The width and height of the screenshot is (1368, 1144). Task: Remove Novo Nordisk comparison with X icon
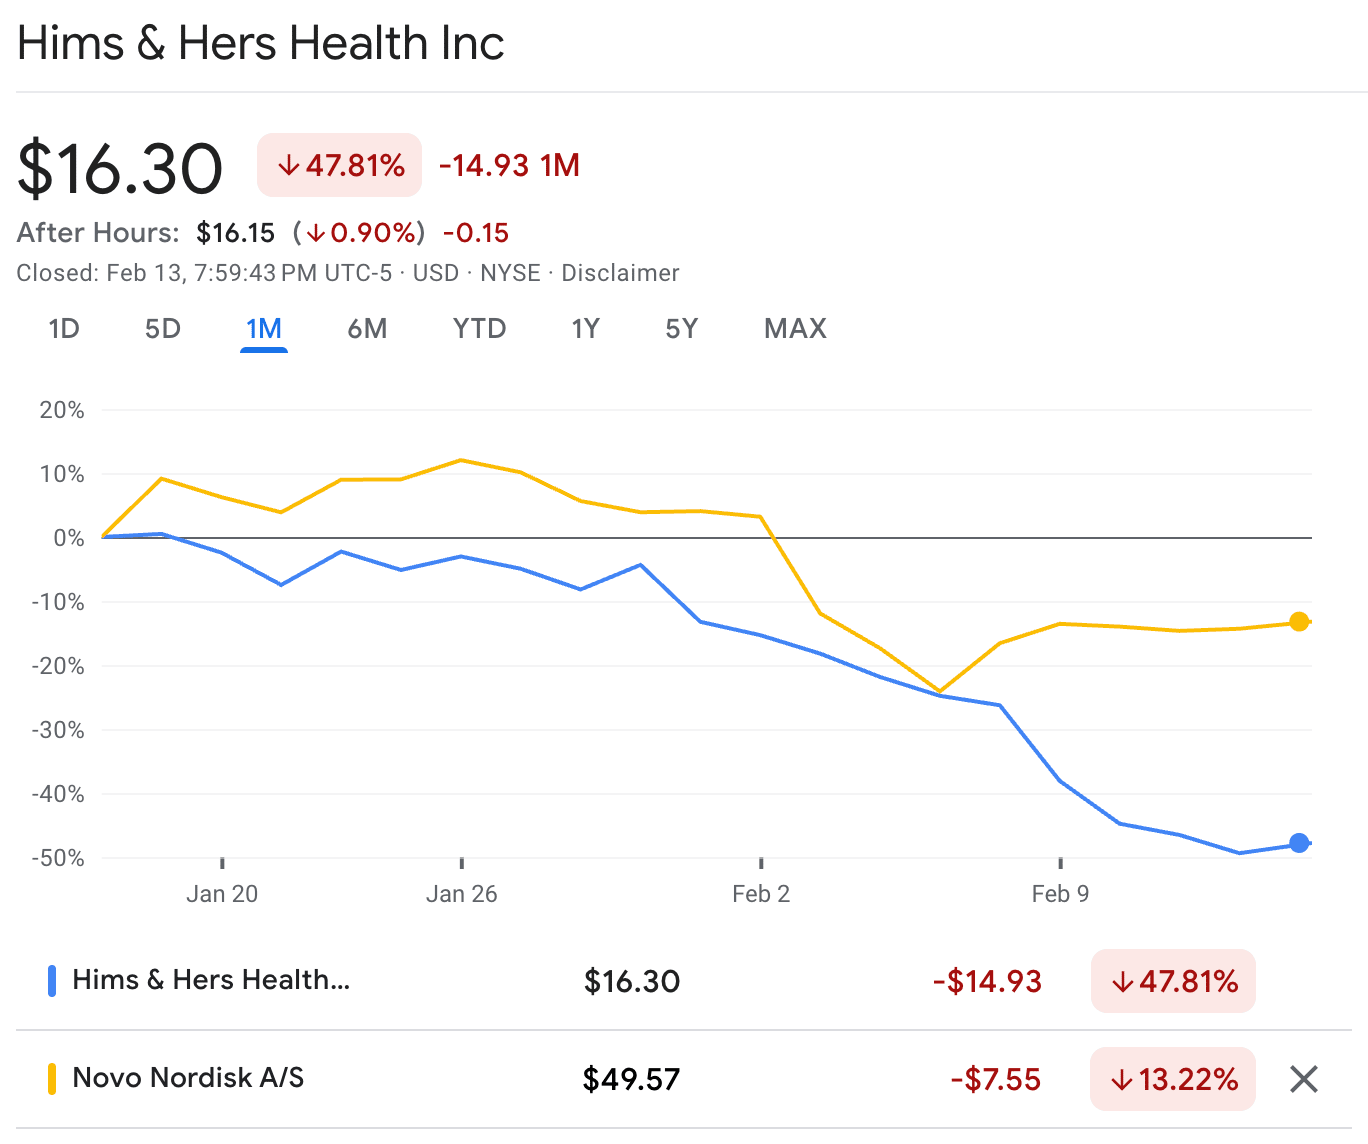coord(1304,1079)
